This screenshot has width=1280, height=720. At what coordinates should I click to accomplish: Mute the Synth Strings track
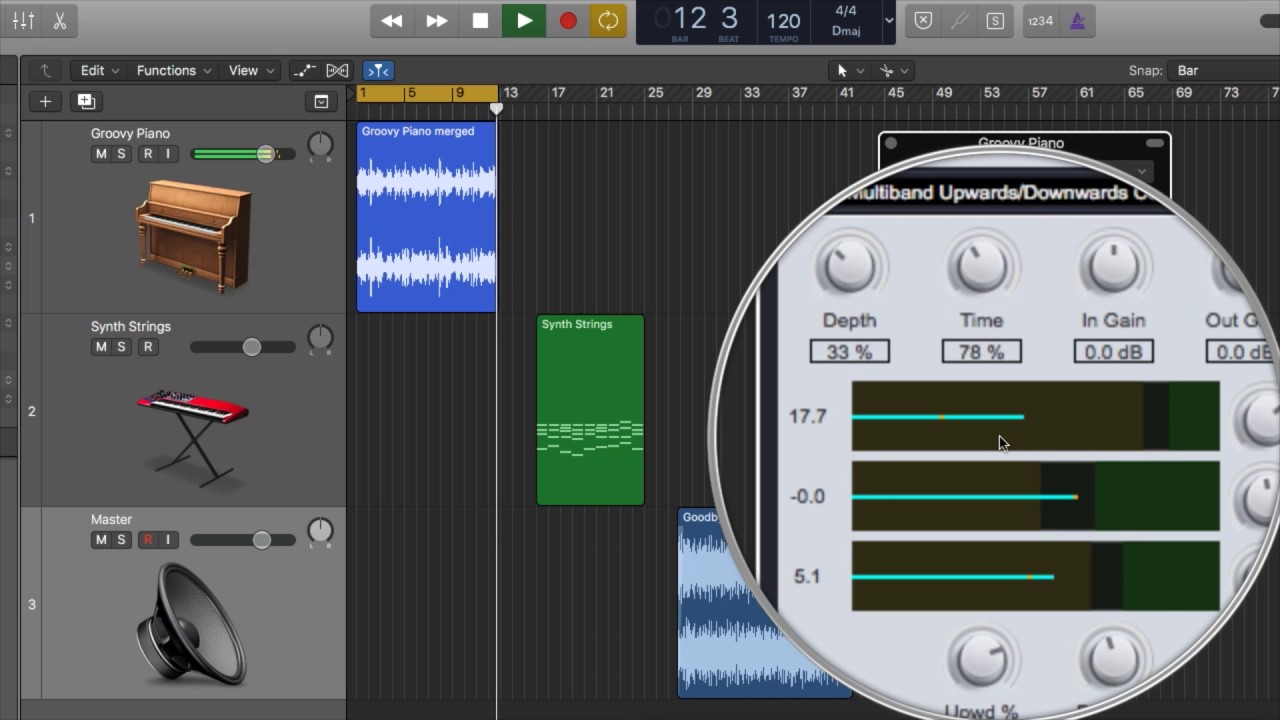point(100,347)
